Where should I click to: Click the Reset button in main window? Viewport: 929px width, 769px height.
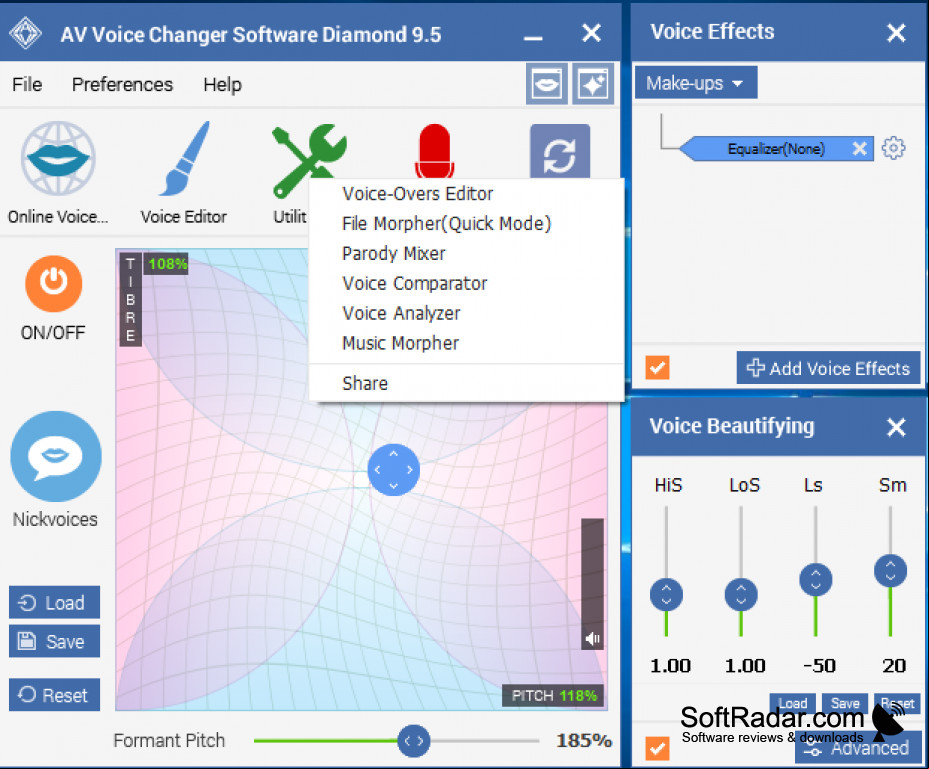(54, 695)
